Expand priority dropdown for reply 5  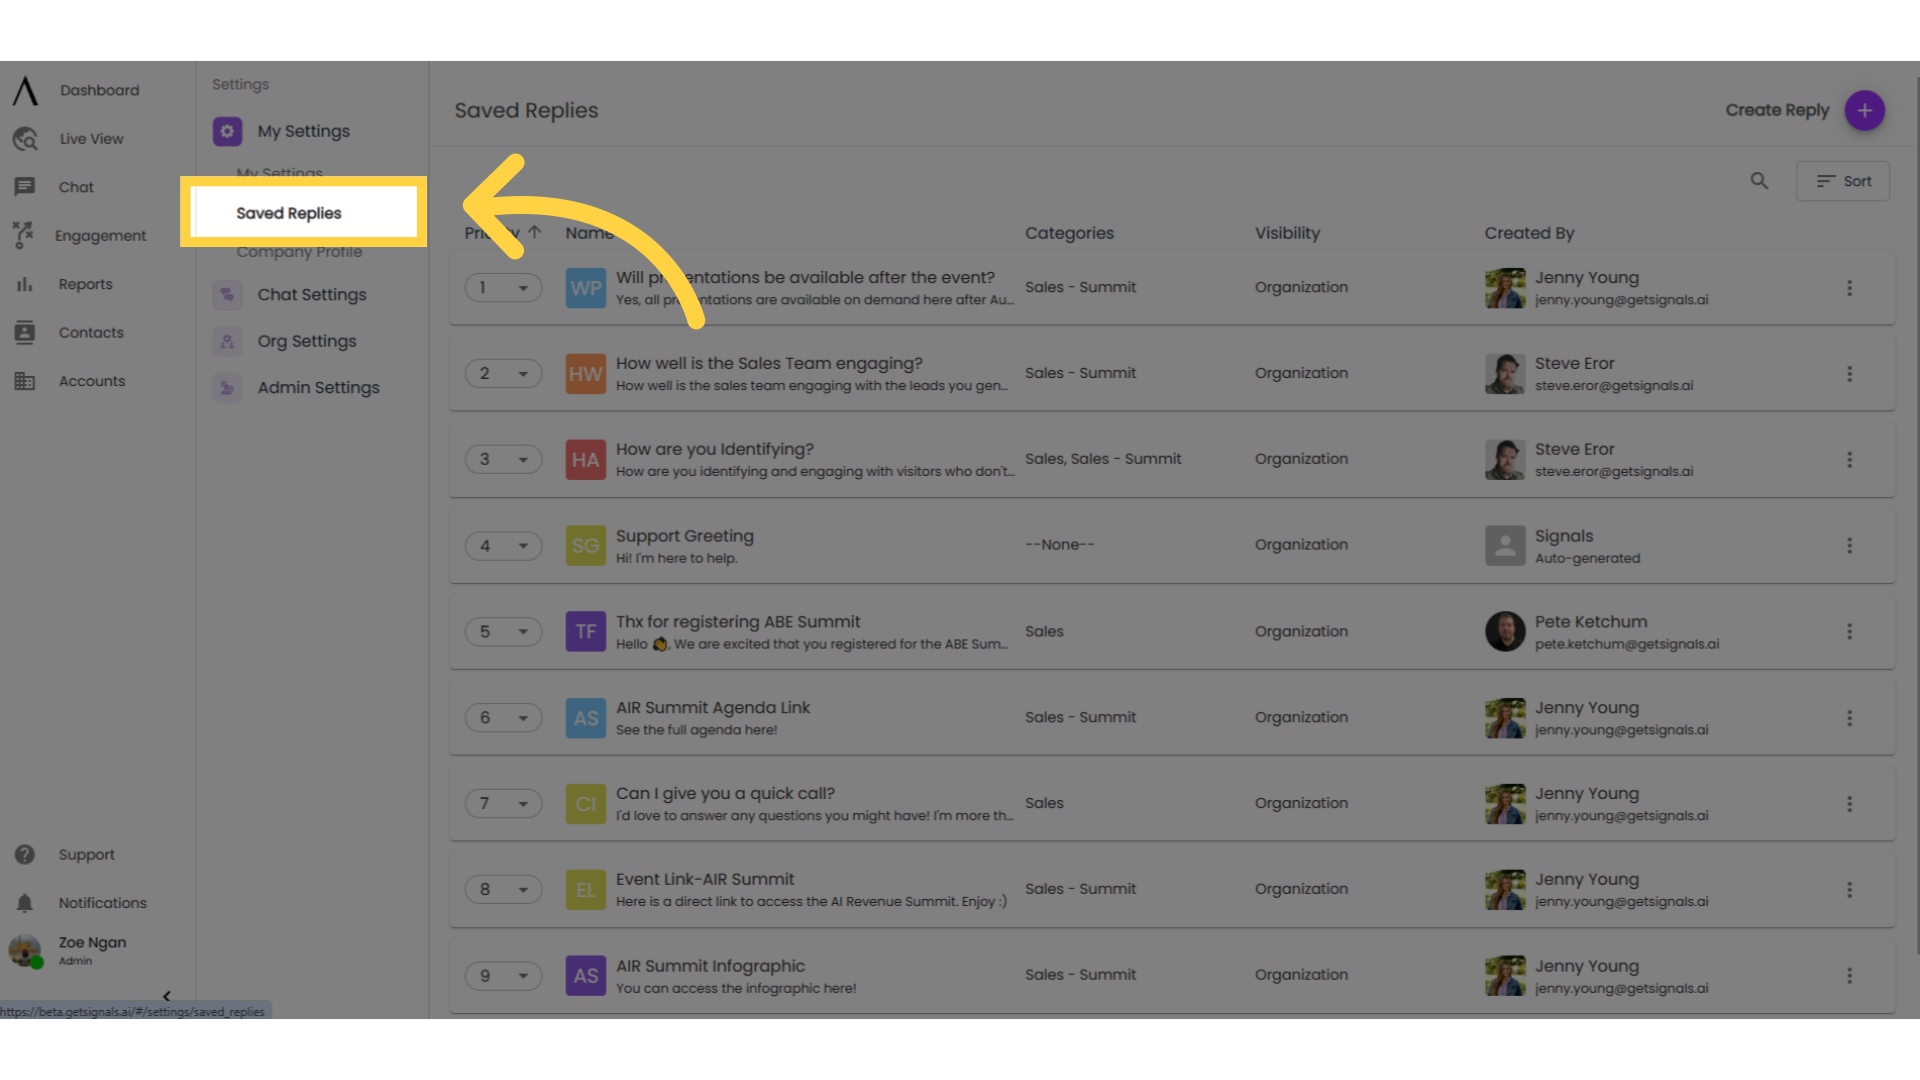[524, 630]
